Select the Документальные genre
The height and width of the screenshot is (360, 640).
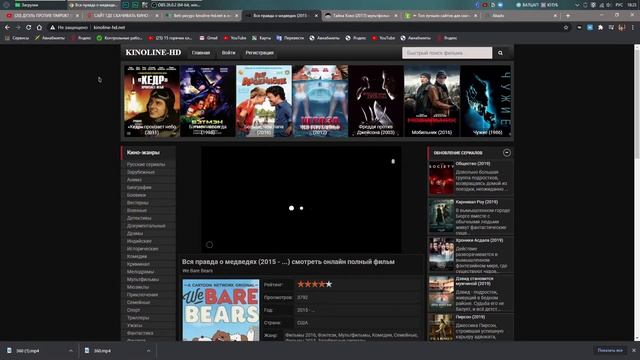(146, 226)
